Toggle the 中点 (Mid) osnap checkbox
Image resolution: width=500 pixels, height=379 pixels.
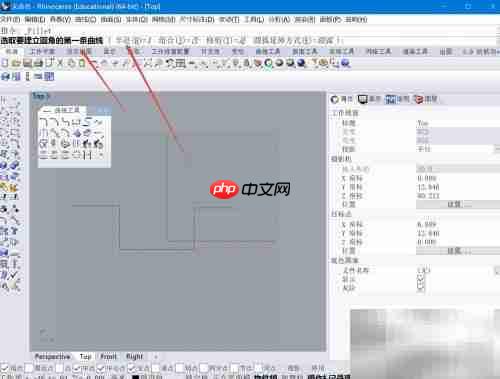coord(76,368)
